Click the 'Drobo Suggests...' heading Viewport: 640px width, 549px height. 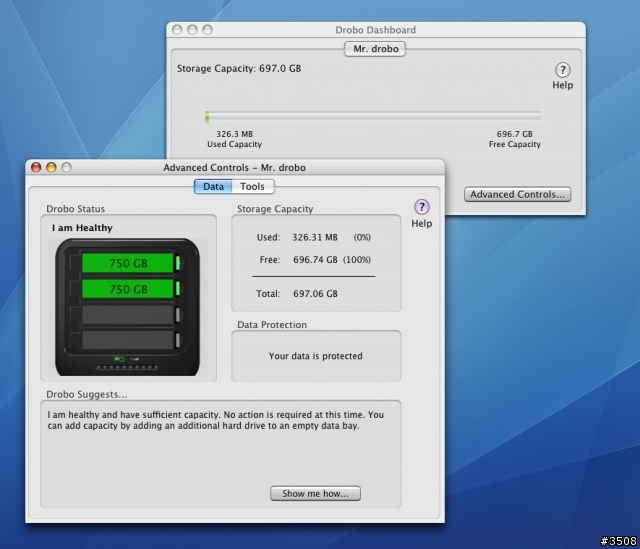87,395
